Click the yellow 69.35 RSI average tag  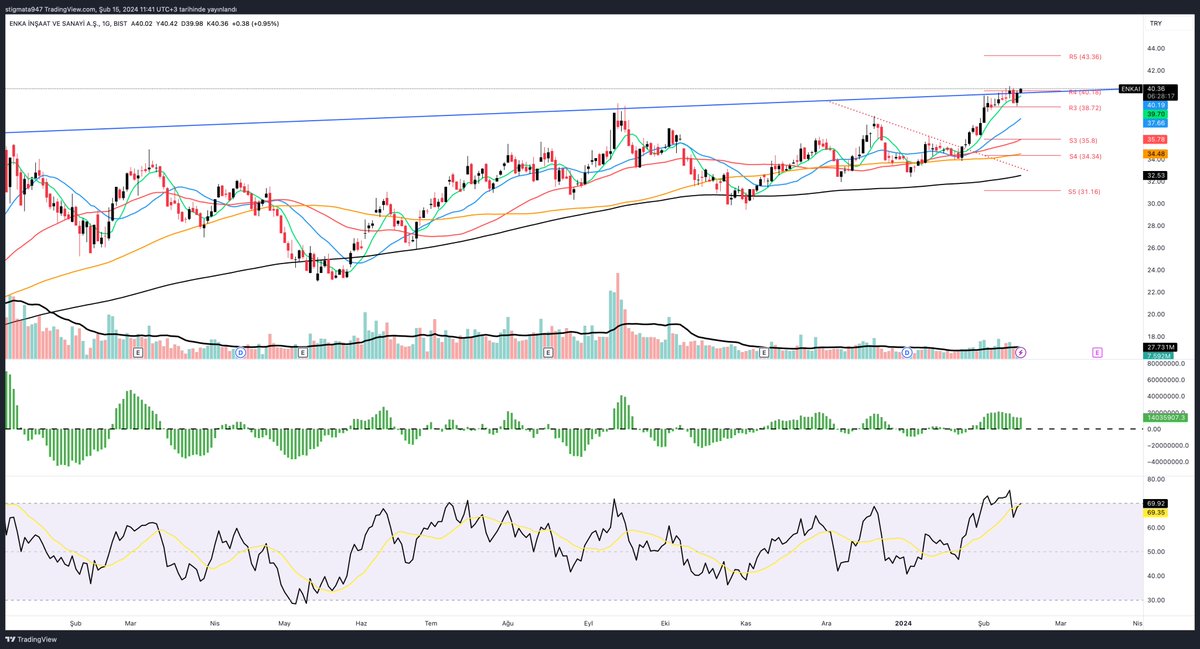pos(1156,512)
